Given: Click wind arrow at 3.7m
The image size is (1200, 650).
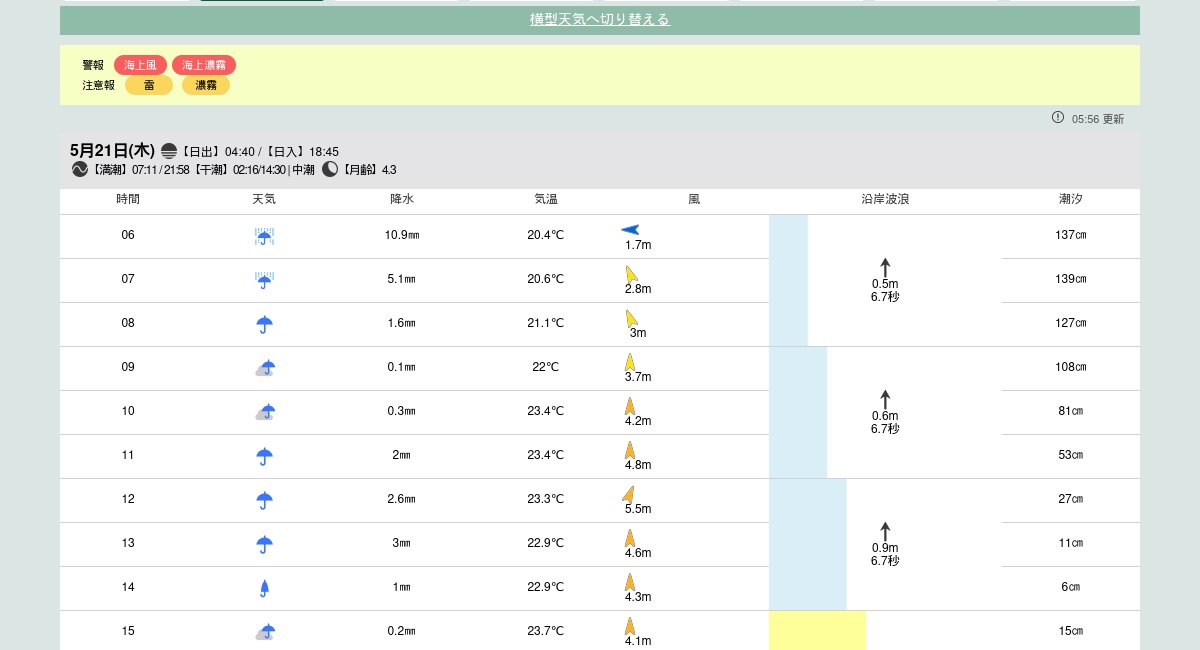Looking at the screenshot, I should coord(630,362).
